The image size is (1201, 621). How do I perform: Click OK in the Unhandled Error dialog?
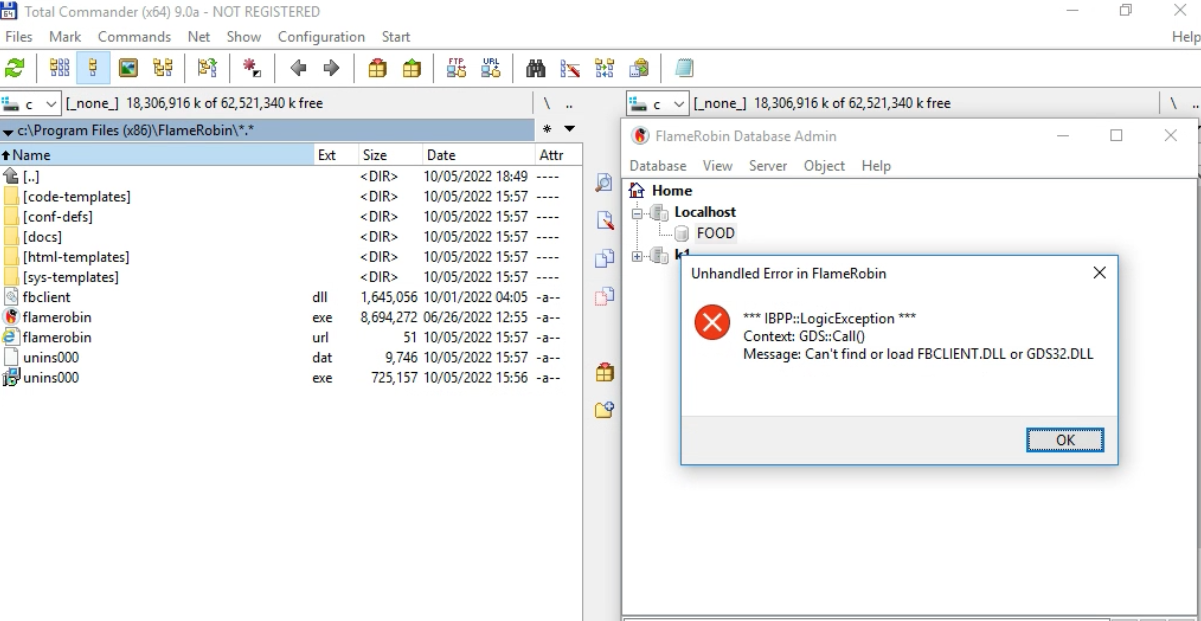pos(1065,440)
